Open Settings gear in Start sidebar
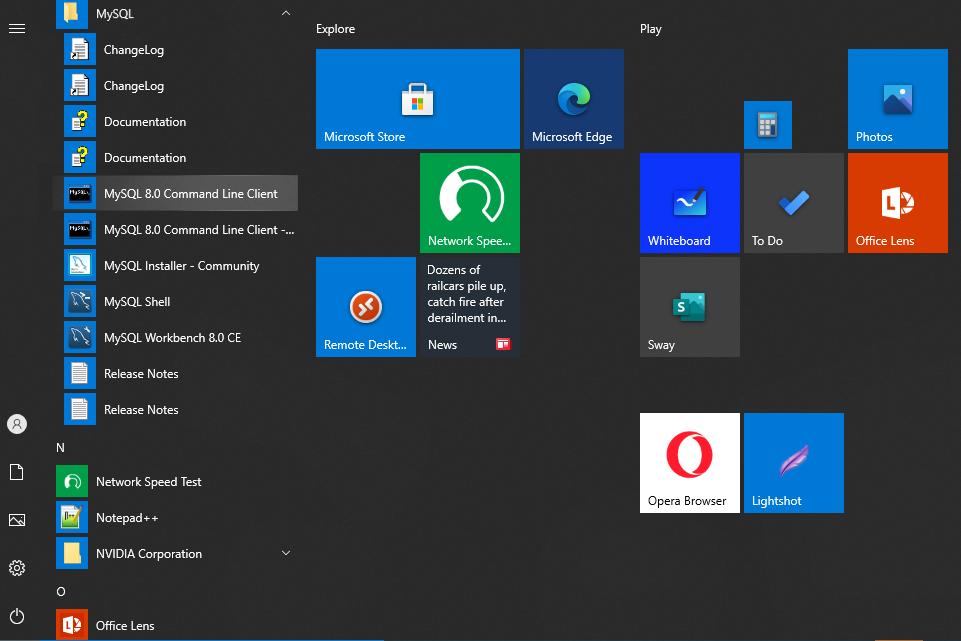Screen dimensions: 961x641 click(17, 568)
